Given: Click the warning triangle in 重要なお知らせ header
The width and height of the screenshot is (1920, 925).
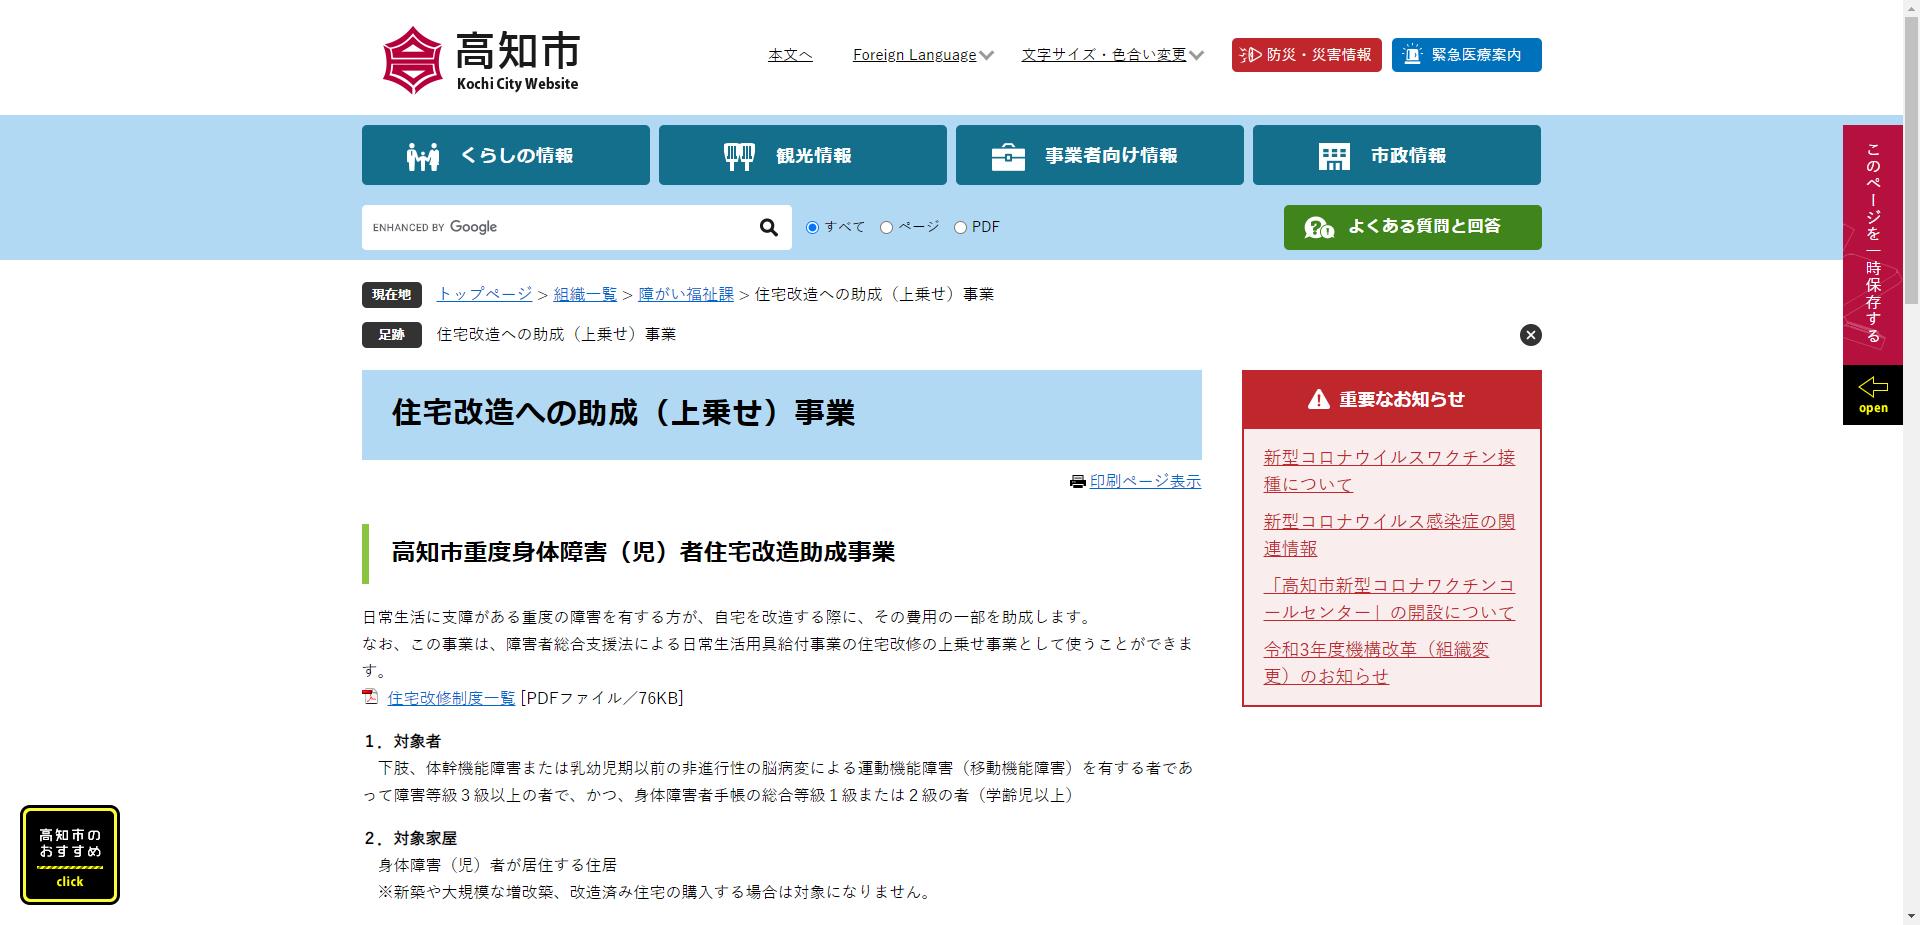Looking at the screenshot, I should (1317, 399).
